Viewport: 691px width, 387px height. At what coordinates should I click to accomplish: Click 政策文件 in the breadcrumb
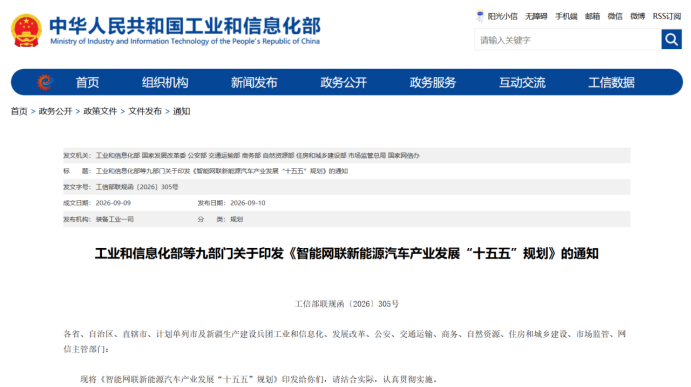pos(100,111)
